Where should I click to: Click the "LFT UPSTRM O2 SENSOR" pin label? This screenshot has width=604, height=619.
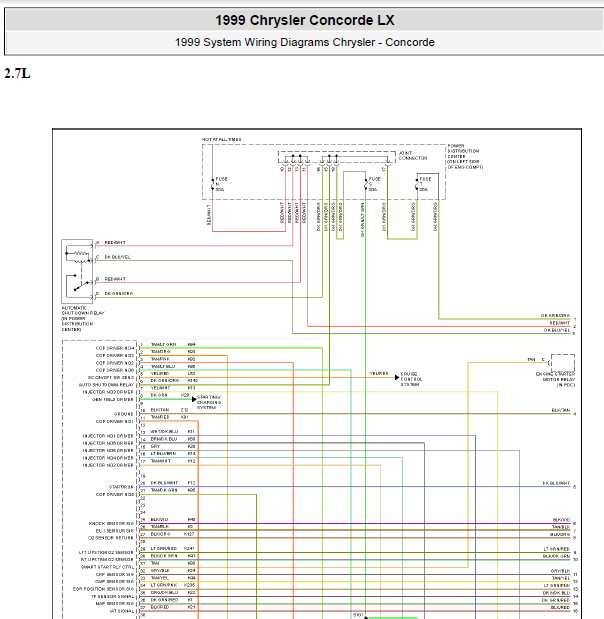click(107, 553)
